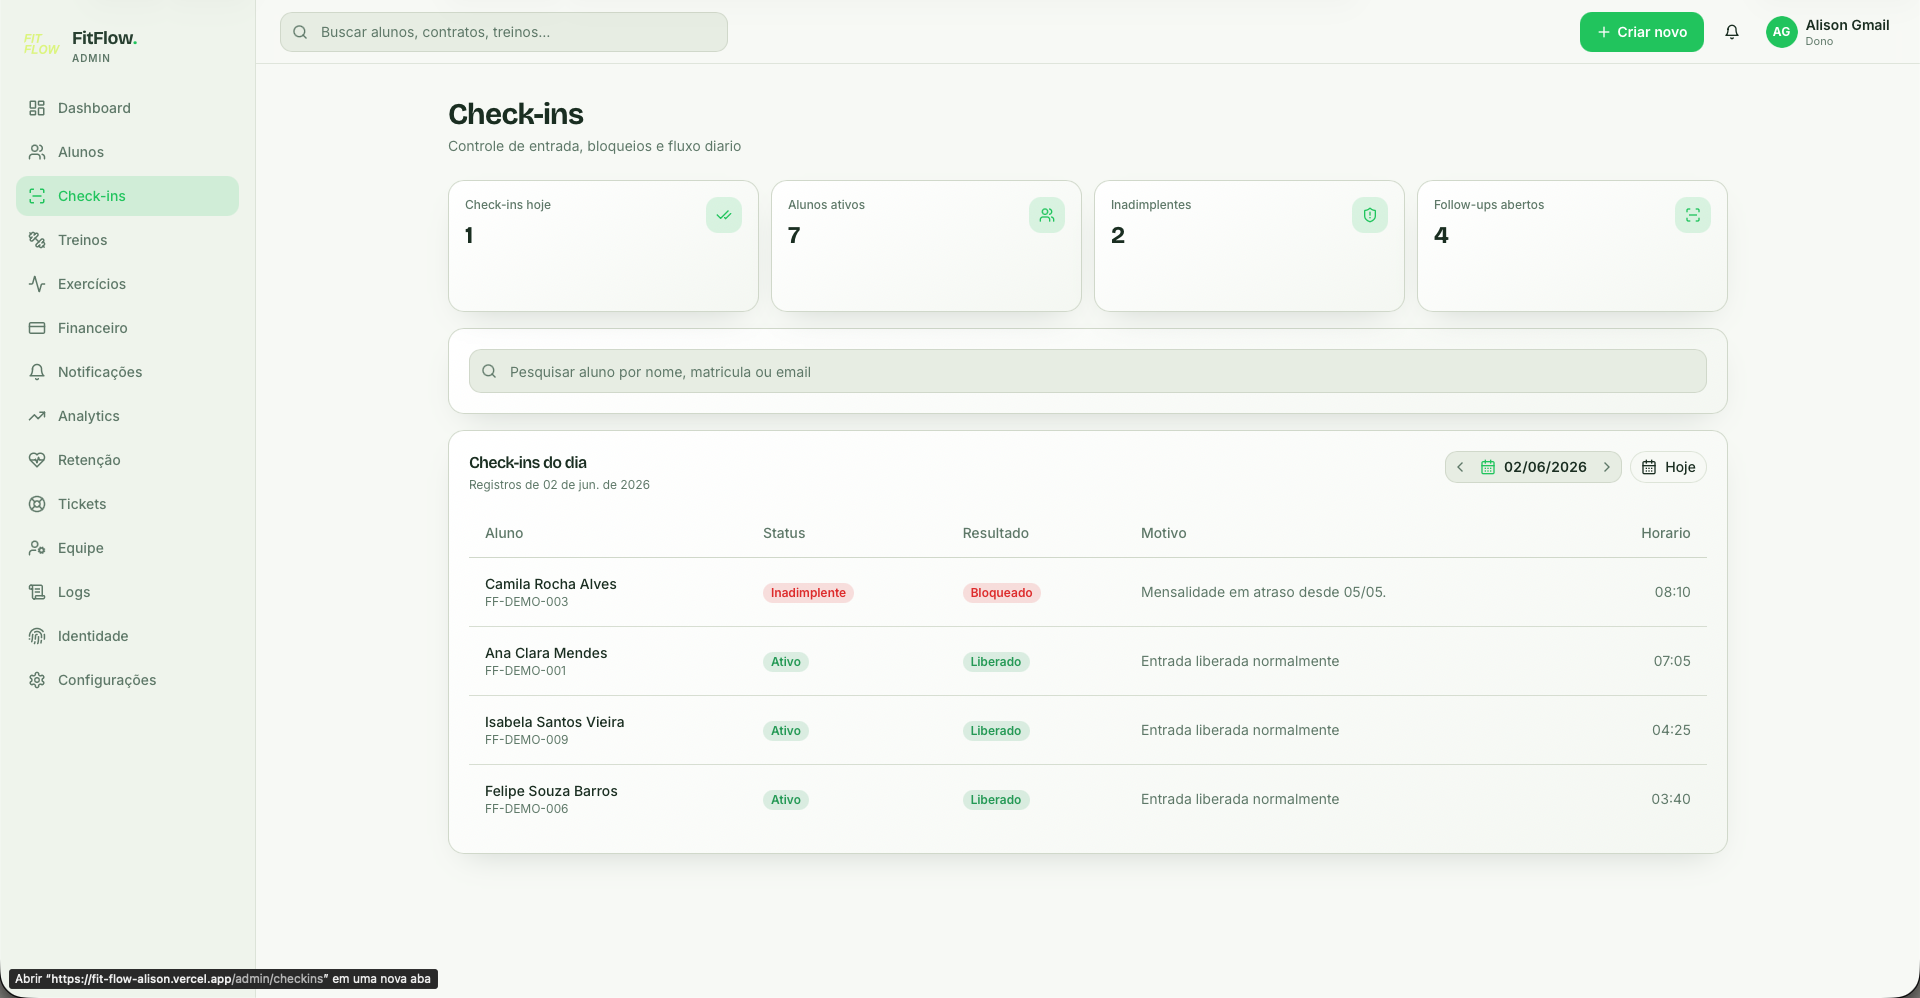Click the double-check icon on Check-ins hoje card
Image resolution: width=1920 pixels, height=998 pixels.
(x=724, y=215)
